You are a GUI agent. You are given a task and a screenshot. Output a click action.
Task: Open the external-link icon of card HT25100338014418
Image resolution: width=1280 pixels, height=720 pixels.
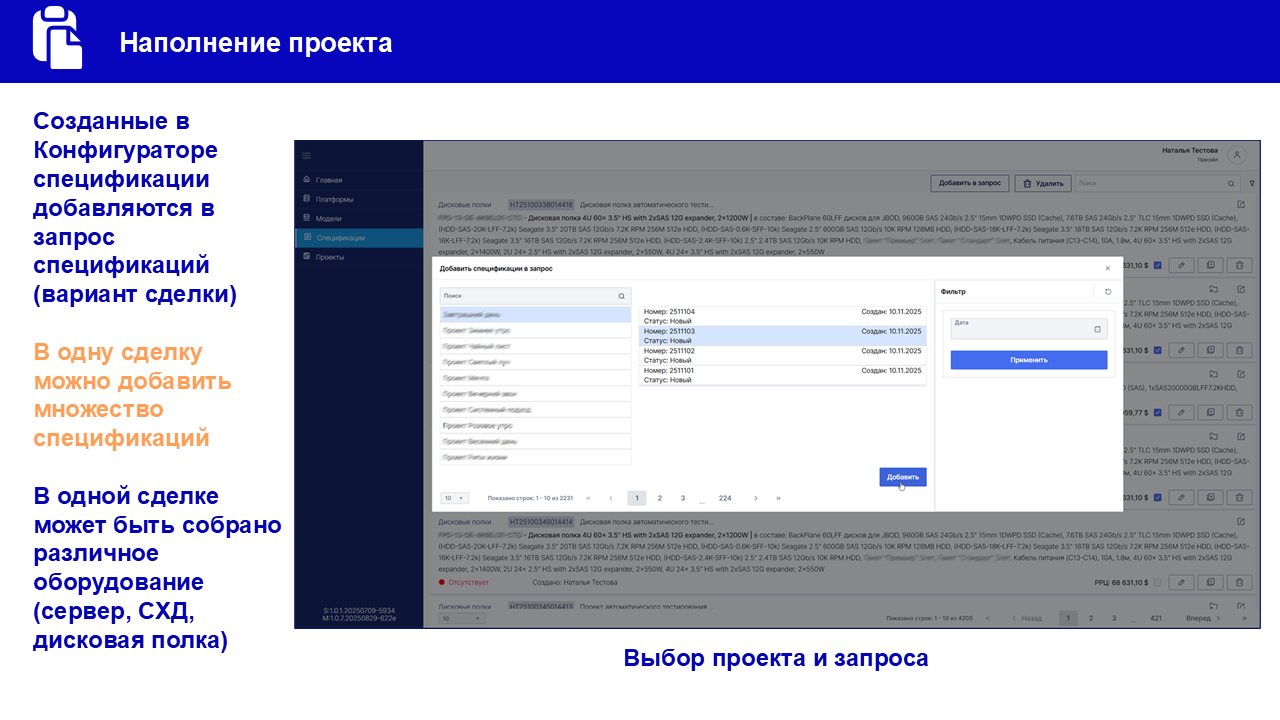1241,205
